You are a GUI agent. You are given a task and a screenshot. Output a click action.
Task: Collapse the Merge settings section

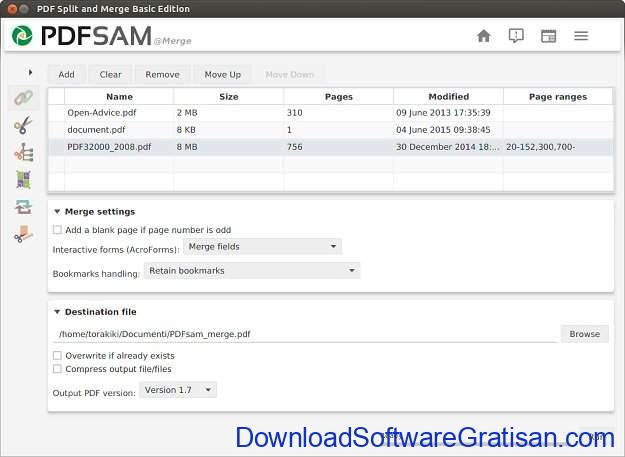[x=57, y=212]
